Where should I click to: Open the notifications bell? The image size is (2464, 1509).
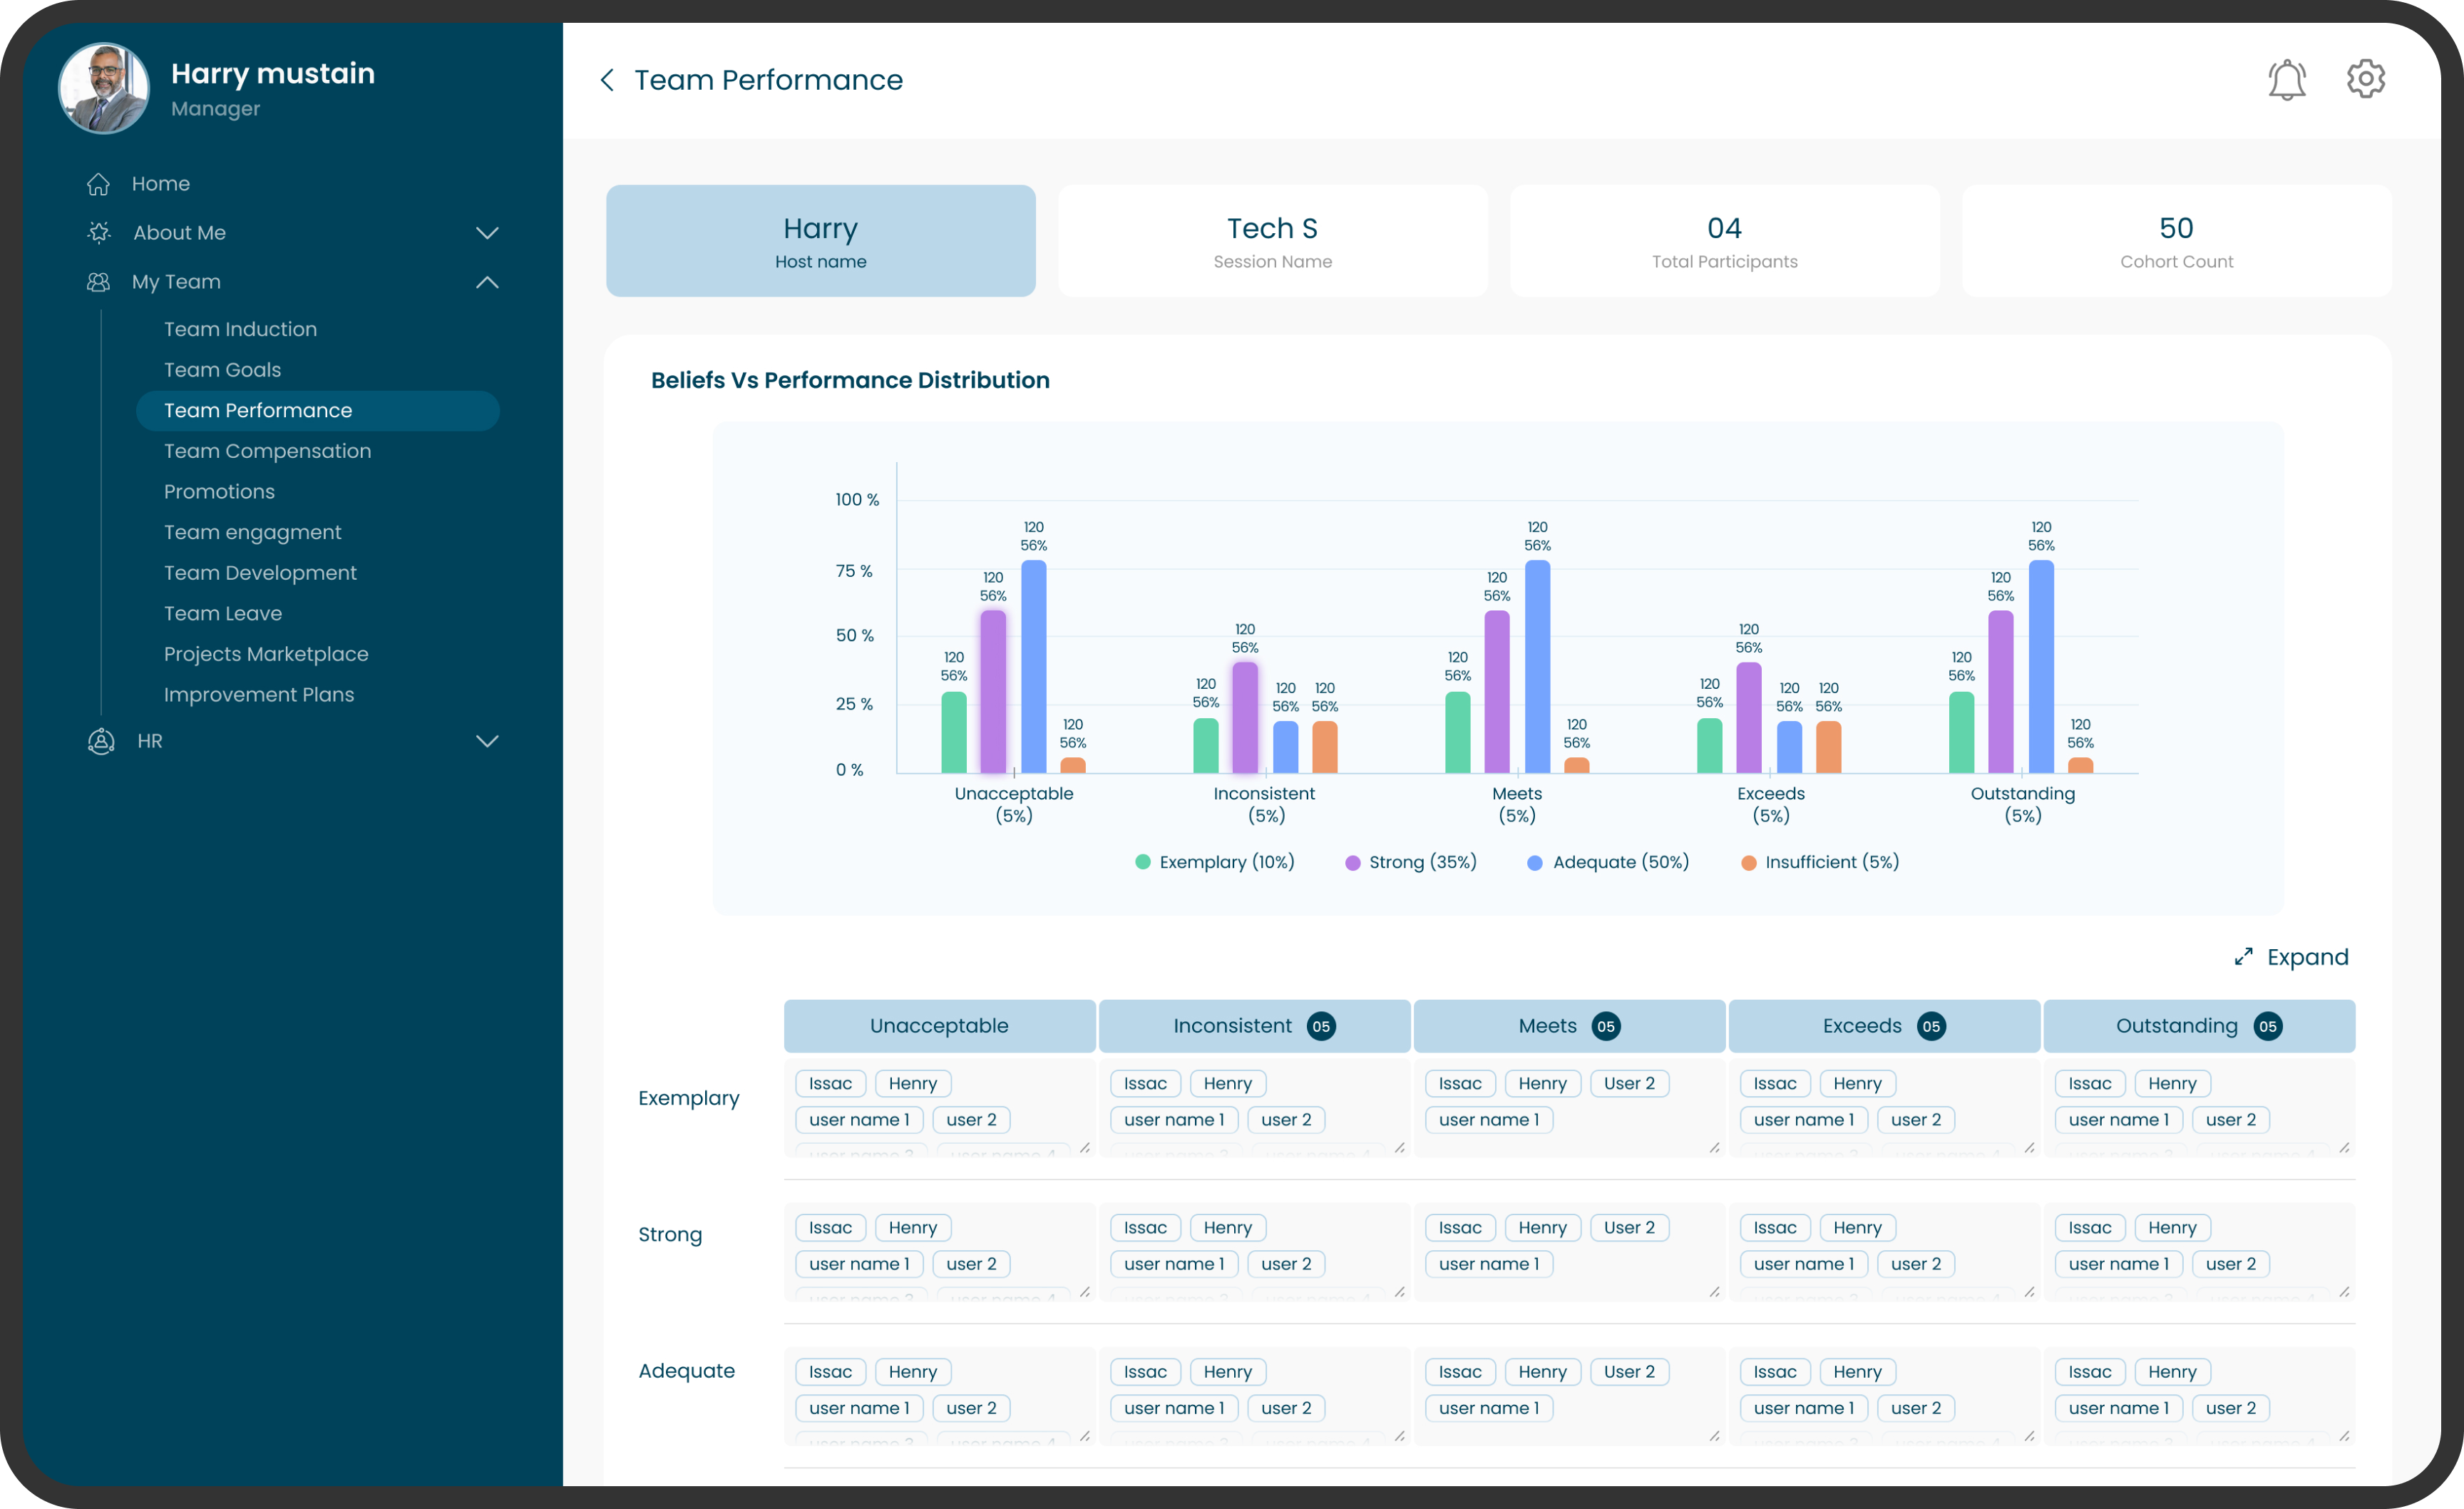[x=2286, y=79]
